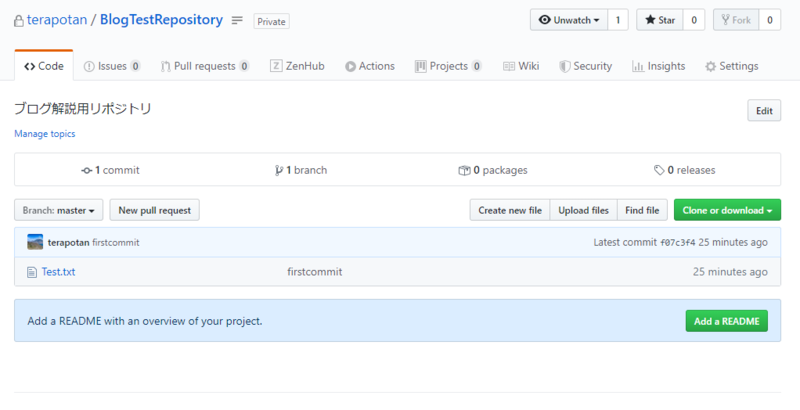The width and height of the screenshot is (800, 410).
Task: Click the Upload files button
Action: click(584, 210)
